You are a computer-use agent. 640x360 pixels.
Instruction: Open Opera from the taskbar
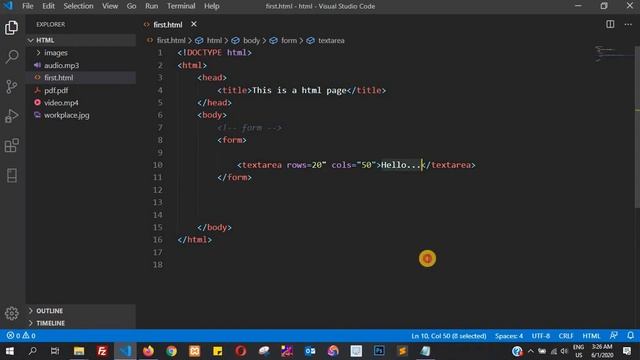coord(241,351)
